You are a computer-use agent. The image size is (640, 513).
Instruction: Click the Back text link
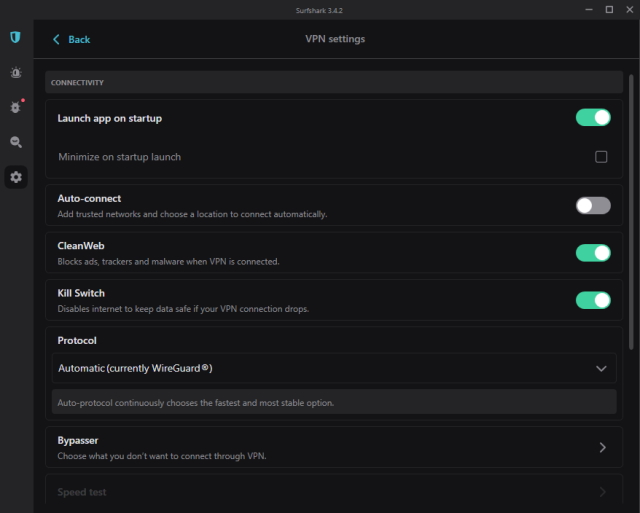79,39
